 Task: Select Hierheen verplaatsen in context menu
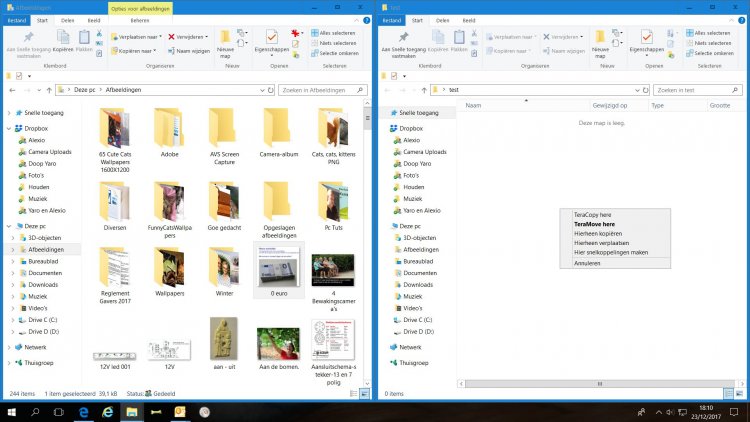(x=601, y=243)
